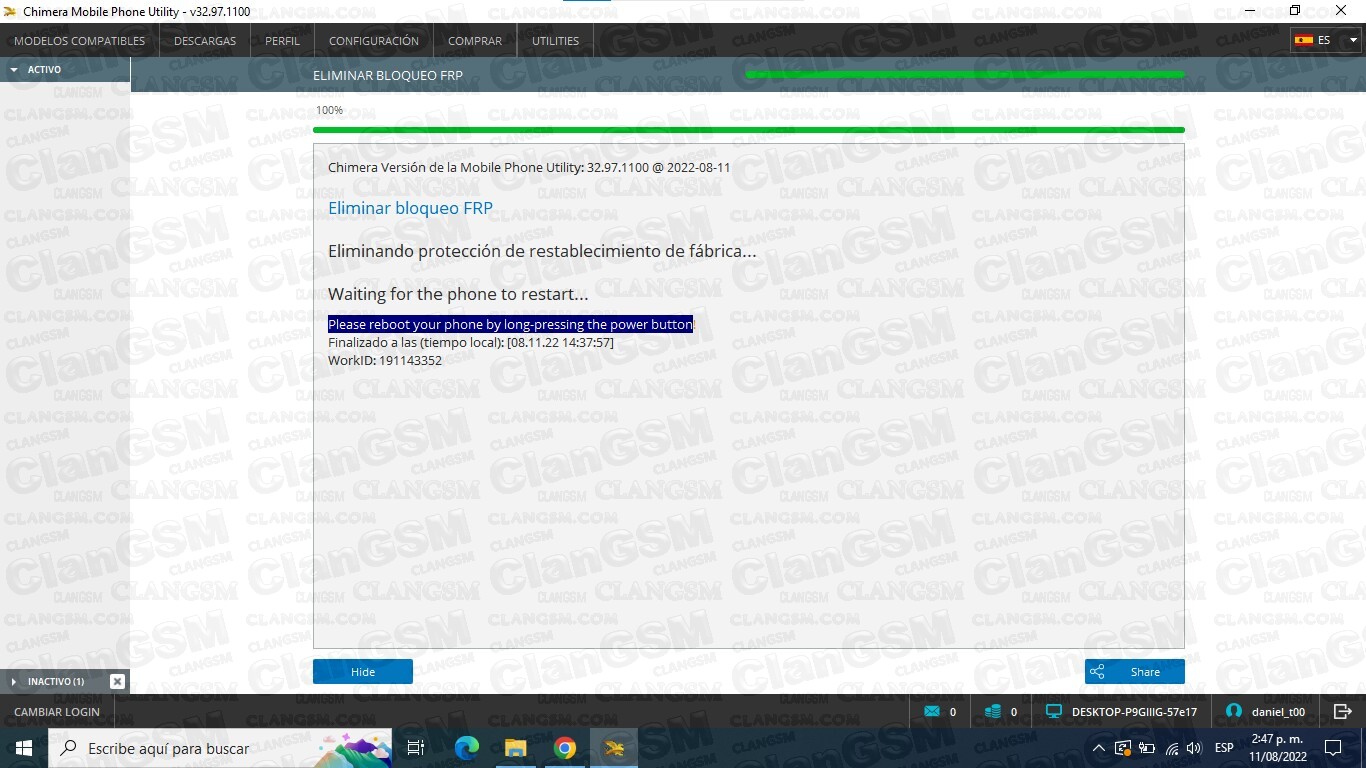This screenshot has height=768, width=1366.
Task: Go to the DESCARGAS menu
Action: pos(205,41)
